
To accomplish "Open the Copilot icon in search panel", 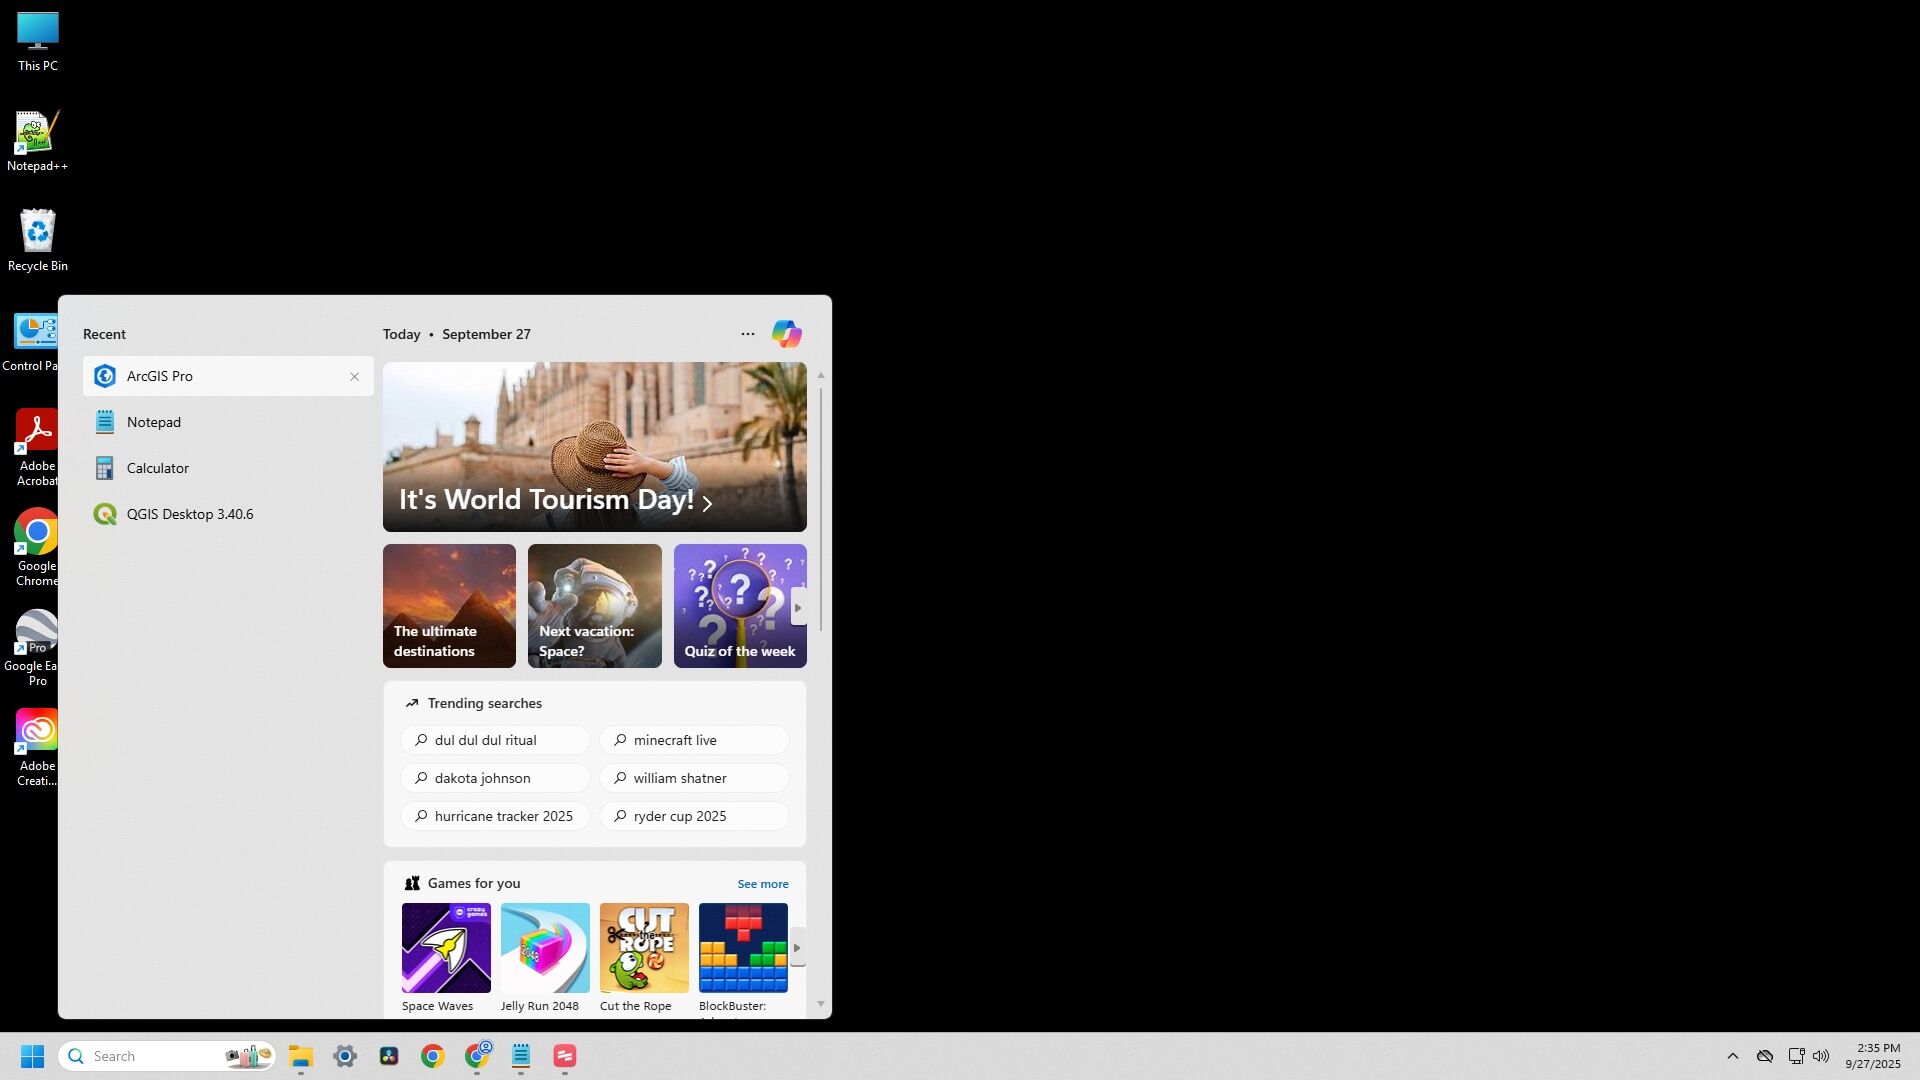I will [786, 334].
